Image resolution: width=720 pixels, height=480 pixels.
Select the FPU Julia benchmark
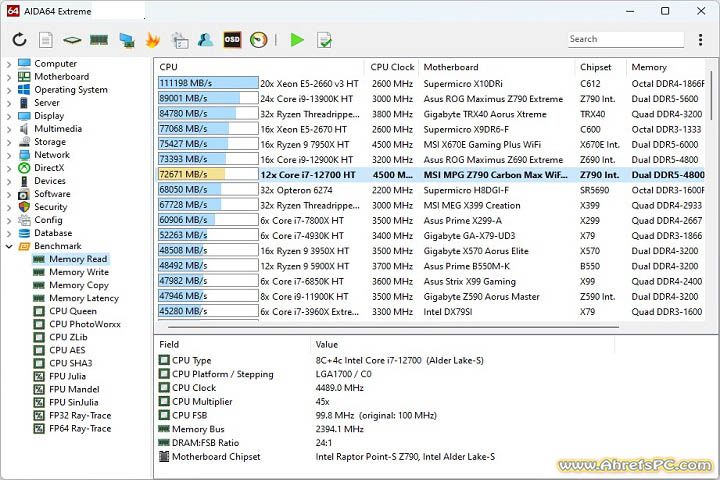[x=68, y=376]
